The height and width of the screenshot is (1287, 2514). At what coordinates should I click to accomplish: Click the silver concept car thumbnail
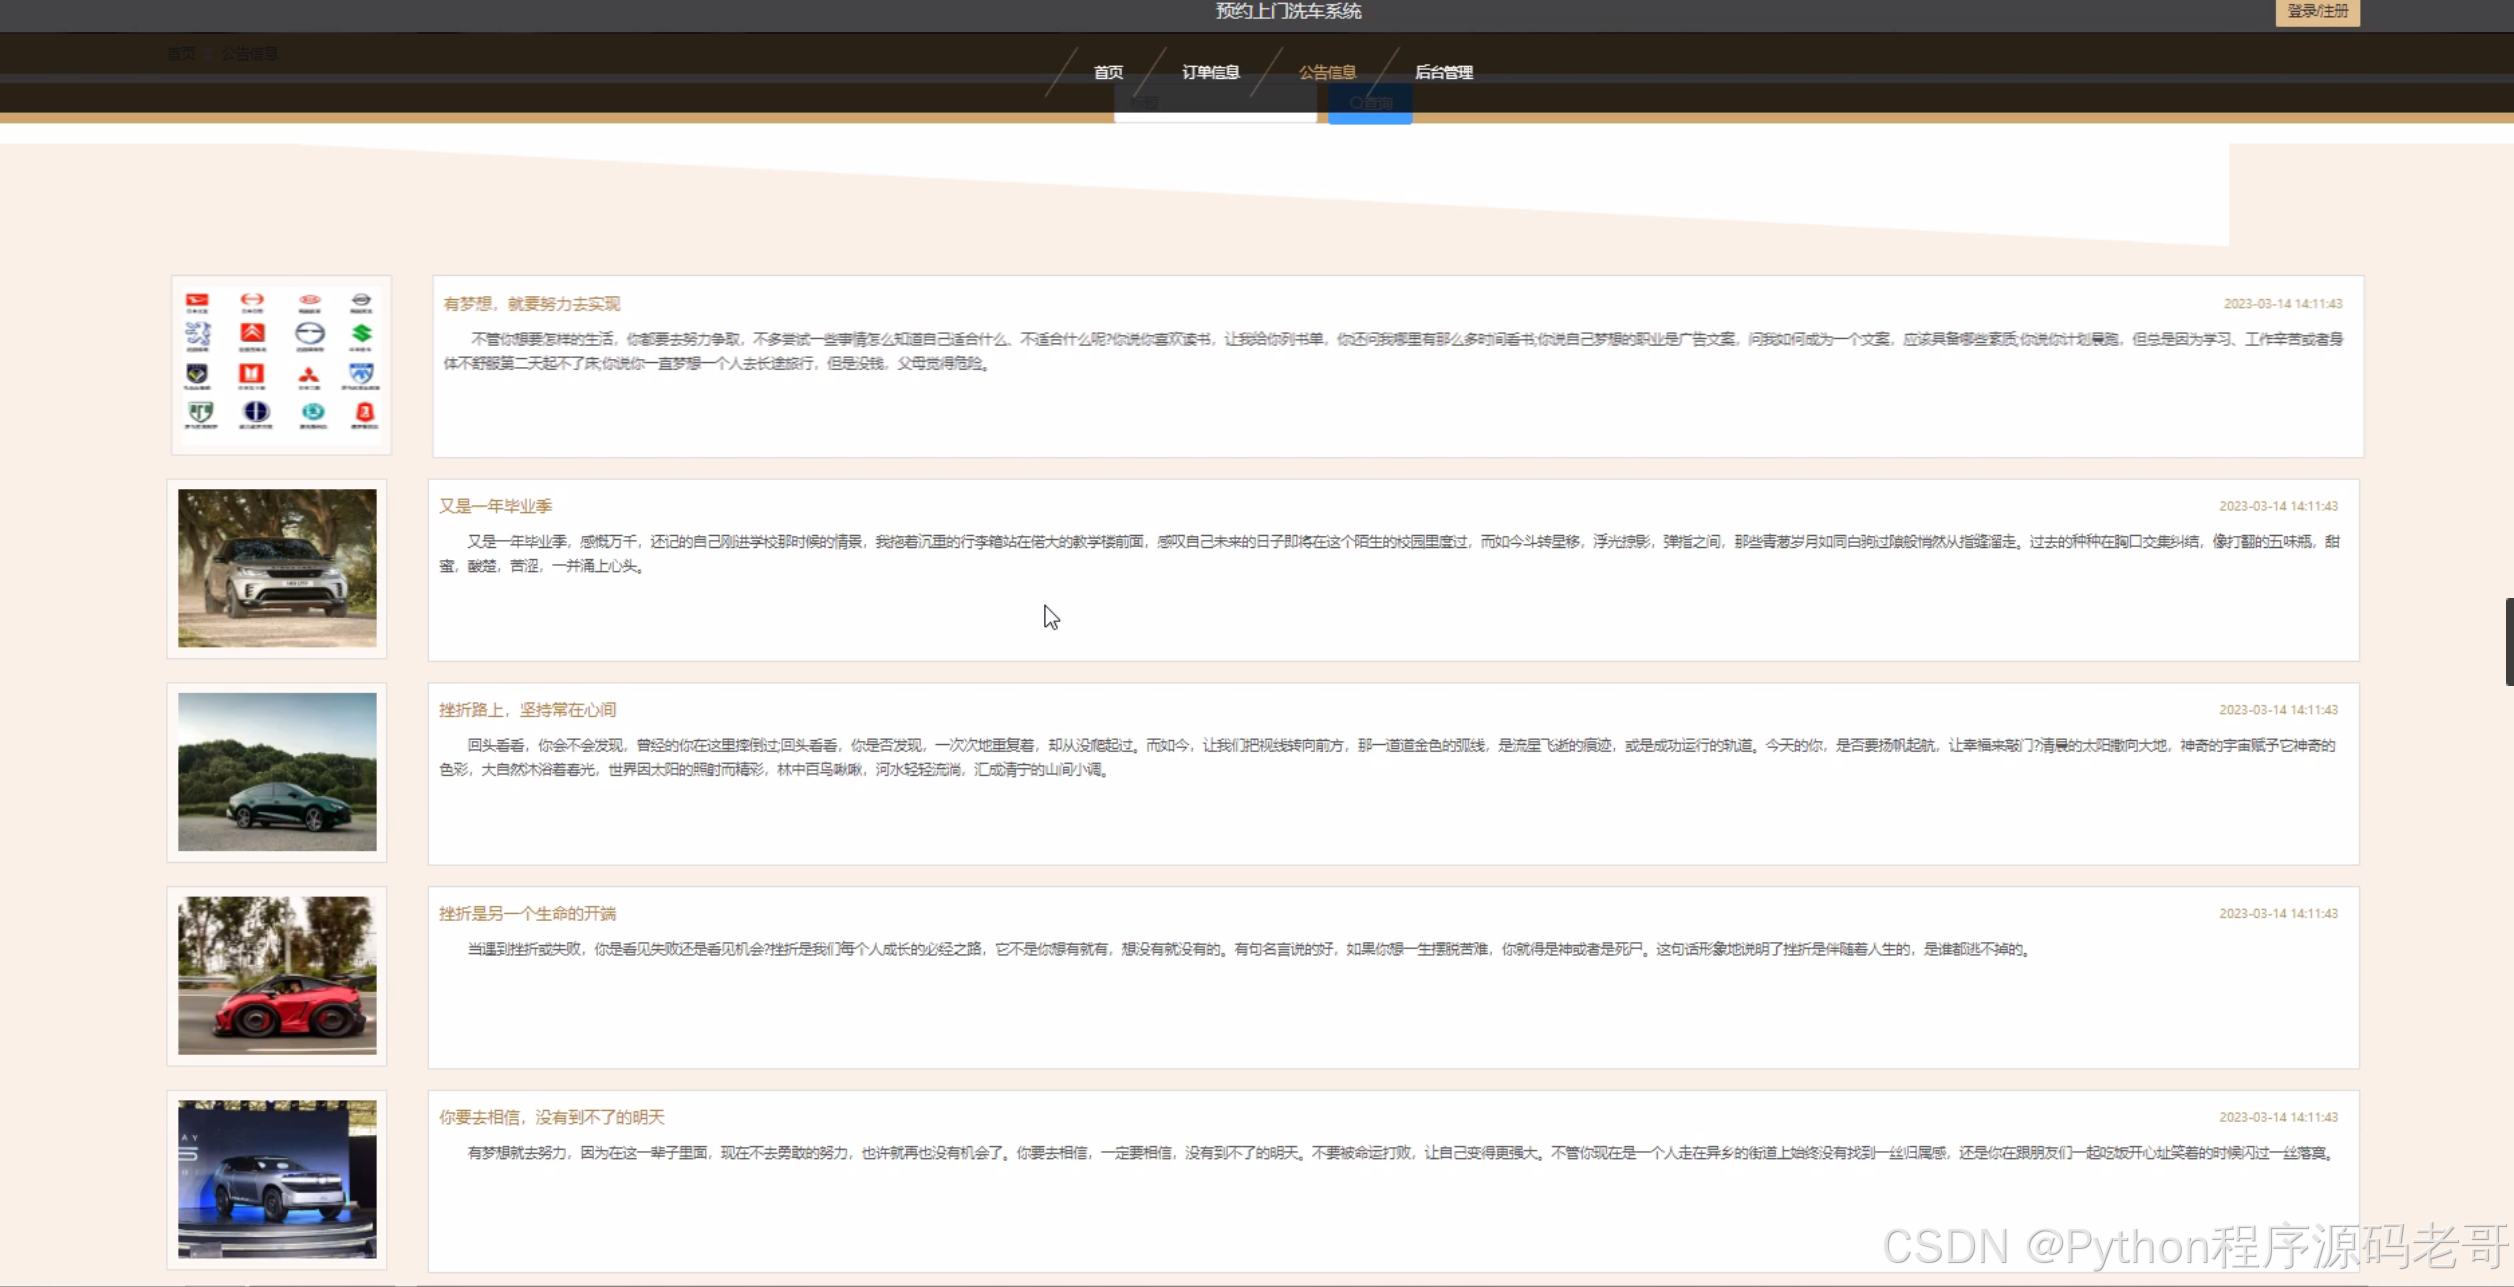(277, 1179)
